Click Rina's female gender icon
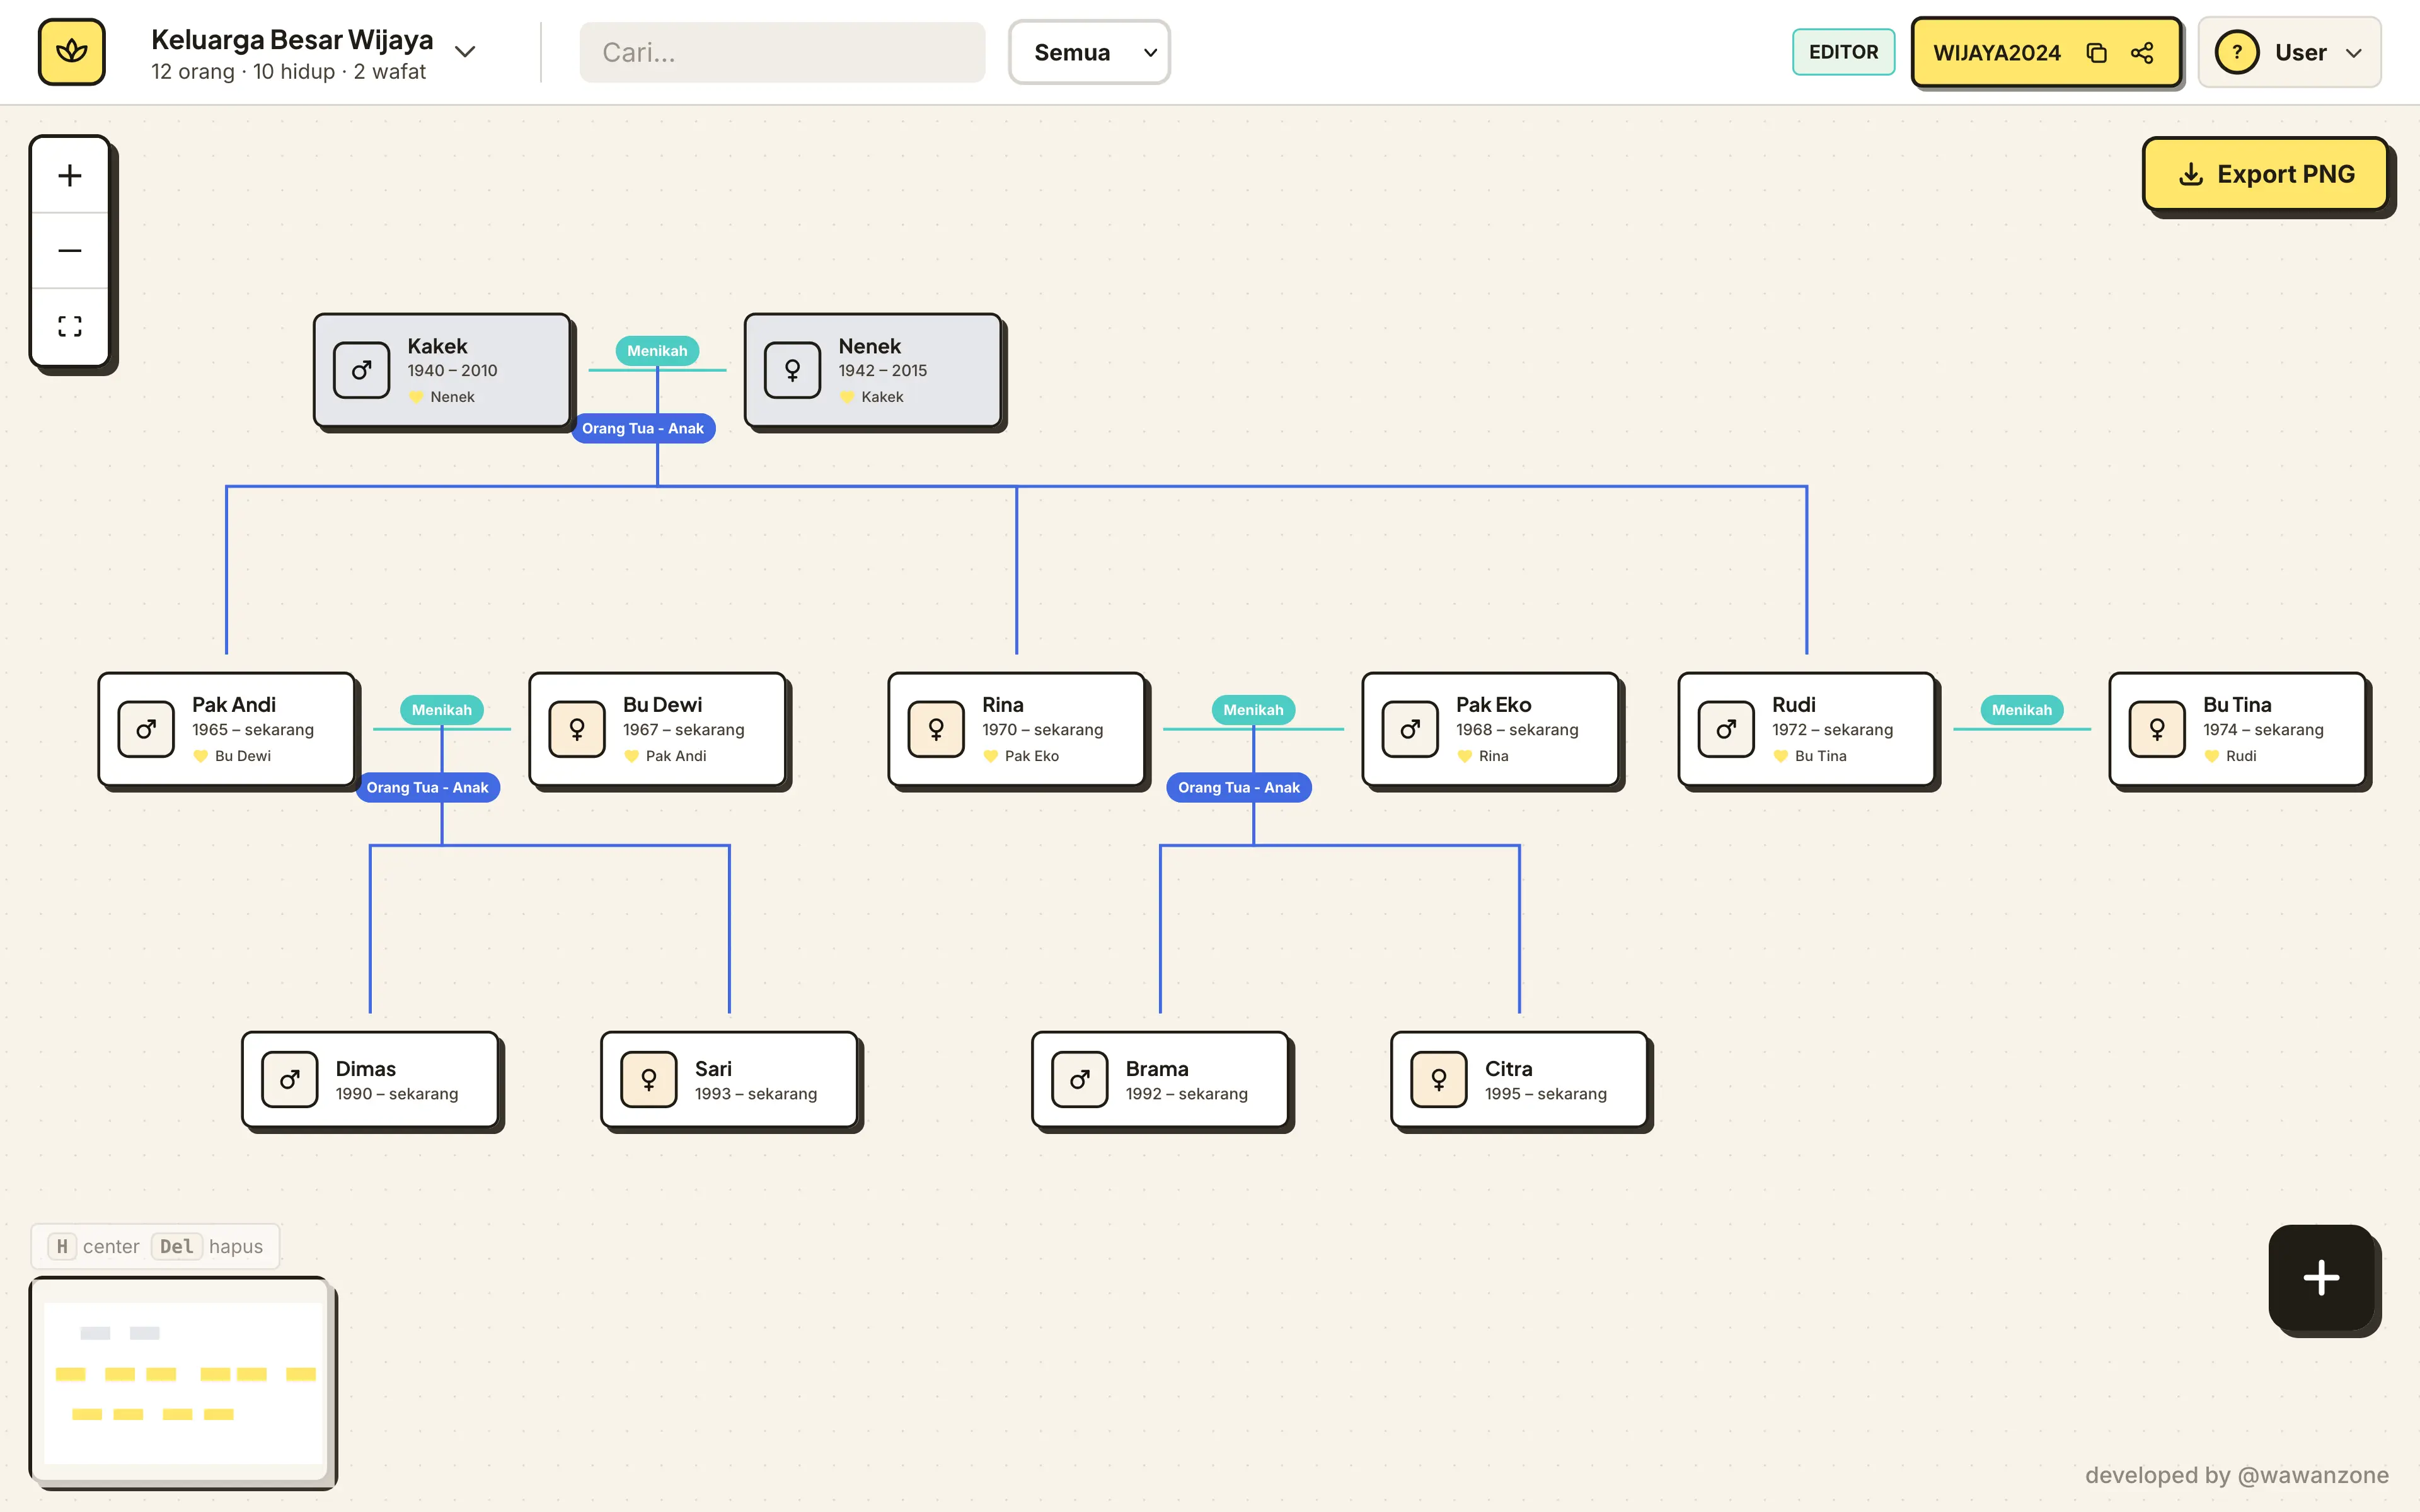The width and height of the screenshot is (2420, 1512). tap(936, 729)
